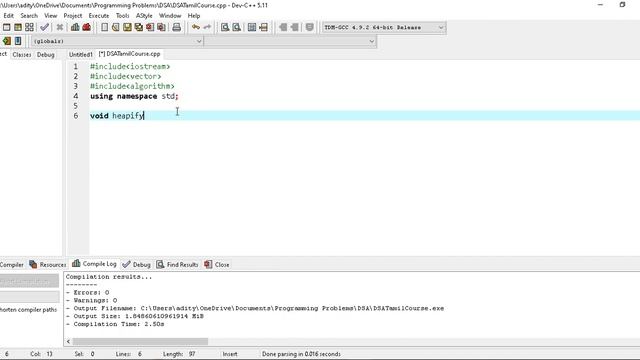
Task: Open the bottom Debug tab with checkmark
Action: [137, 264]
